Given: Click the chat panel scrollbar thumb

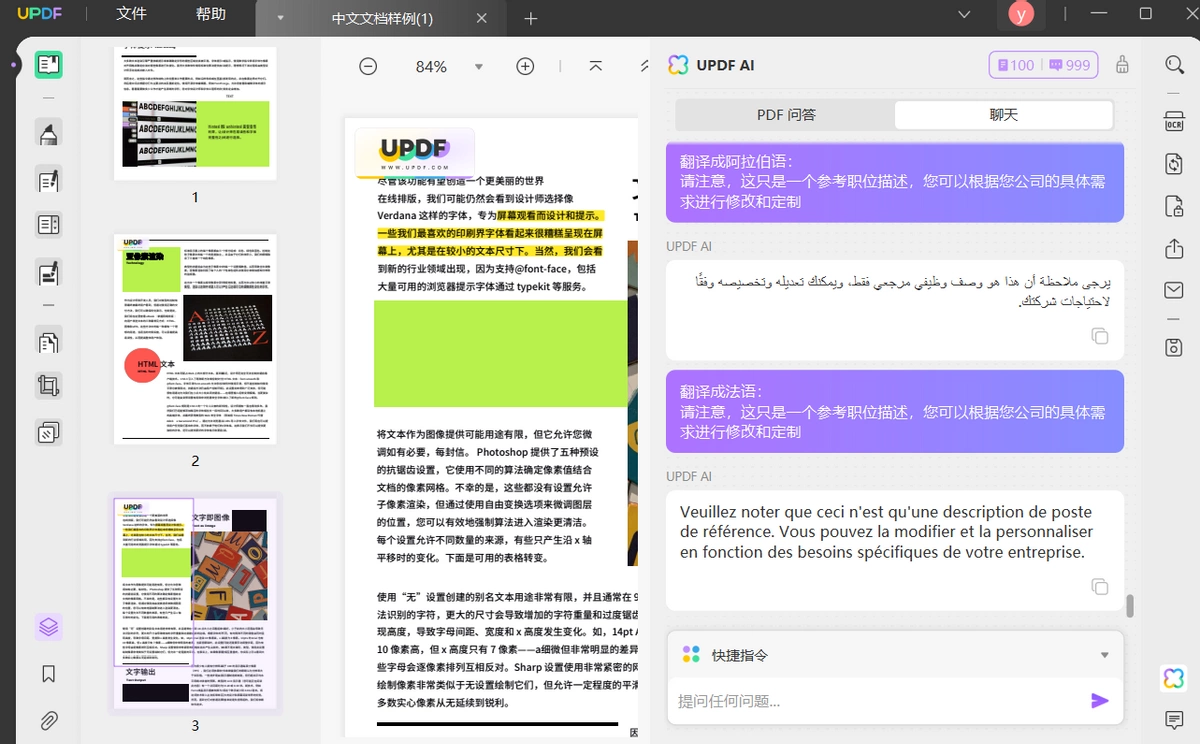Looking at the screenshot, I should pyautogui.click(x=1130, y=606).
